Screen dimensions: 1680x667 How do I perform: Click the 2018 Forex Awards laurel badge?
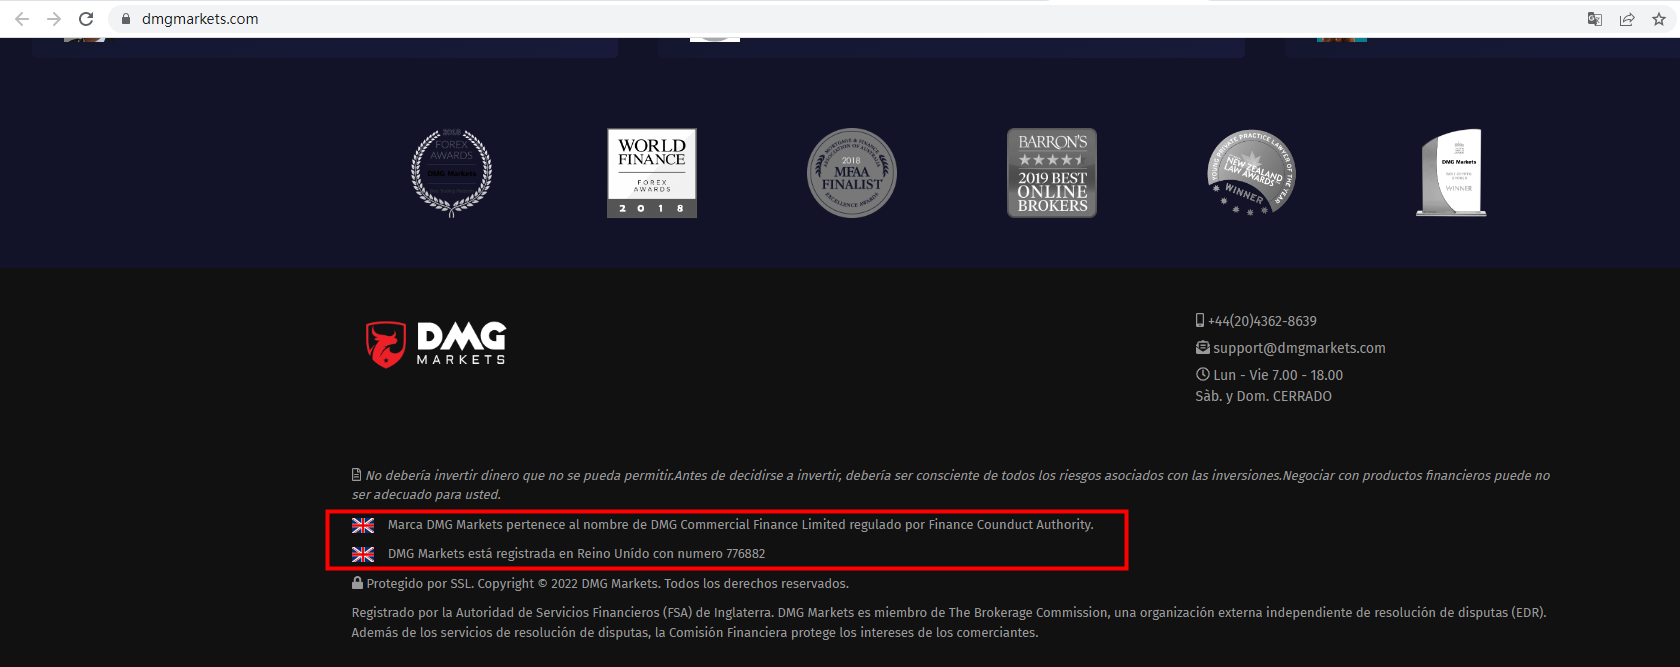(452, 172)
